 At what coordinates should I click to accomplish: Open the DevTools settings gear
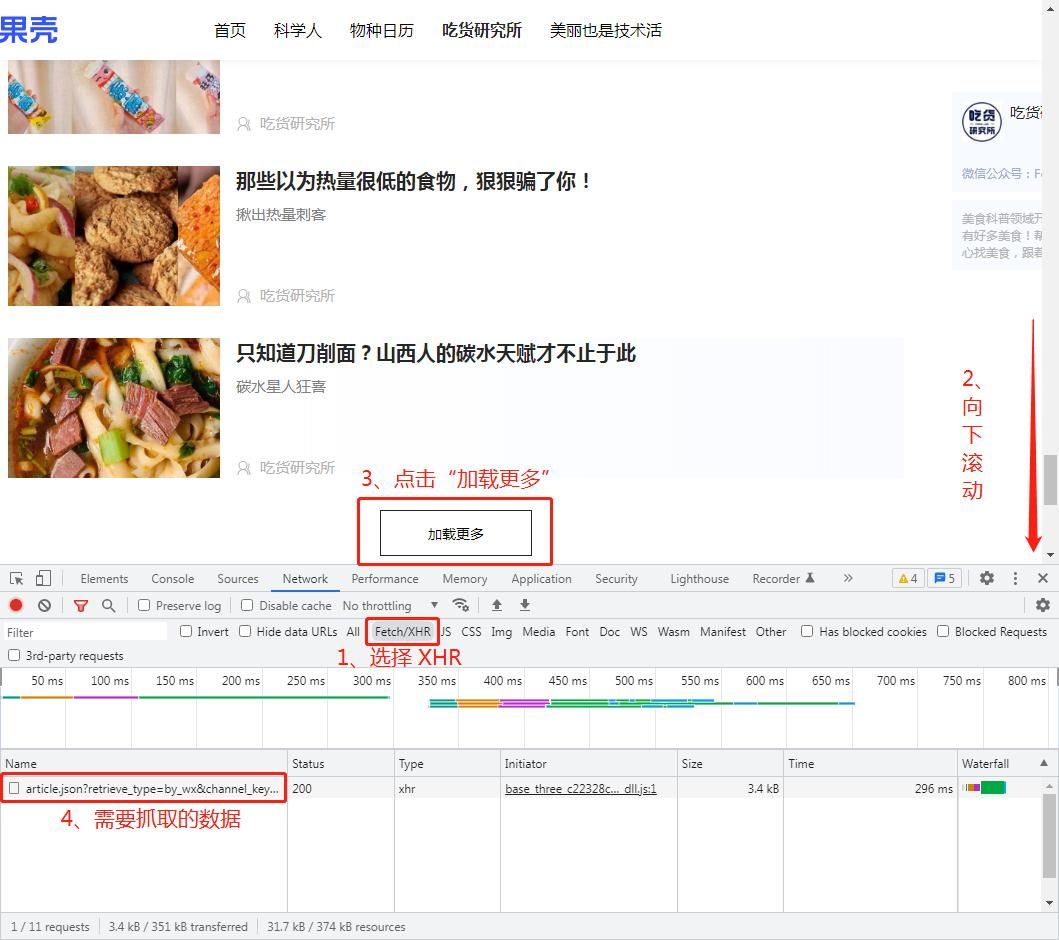pos(987,578)
